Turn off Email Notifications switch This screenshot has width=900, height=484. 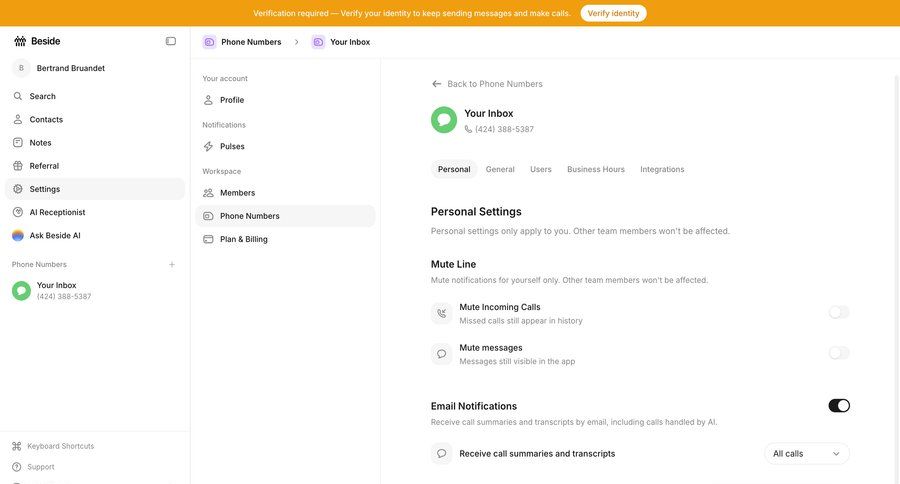pos(839,406)
